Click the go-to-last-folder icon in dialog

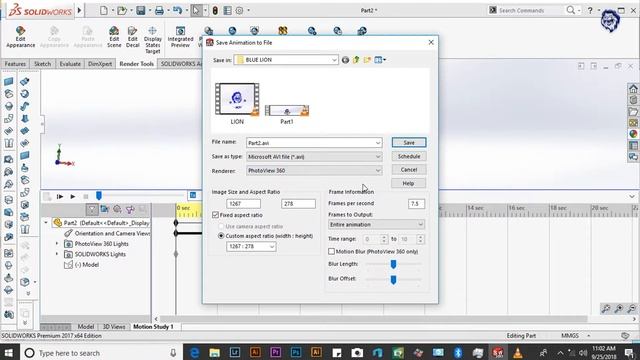click(345, 60)
